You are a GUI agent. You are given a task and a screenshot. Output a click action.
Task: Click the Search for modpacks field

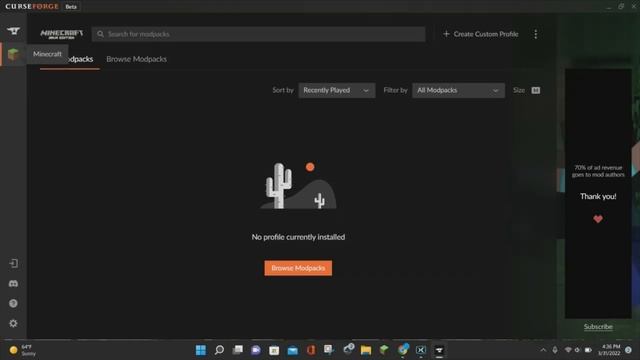258,34
